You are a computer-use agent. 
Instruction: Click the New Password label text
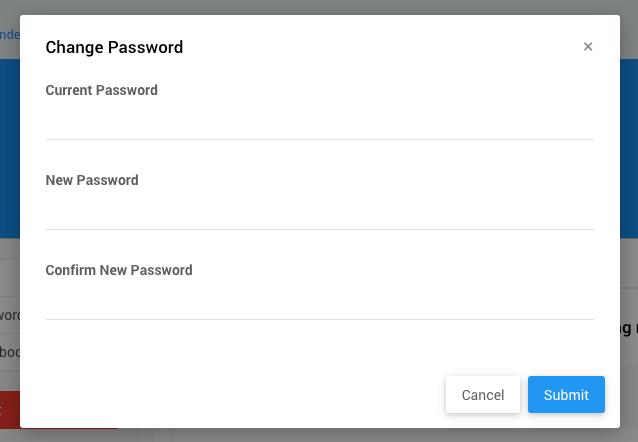point(92,181)
